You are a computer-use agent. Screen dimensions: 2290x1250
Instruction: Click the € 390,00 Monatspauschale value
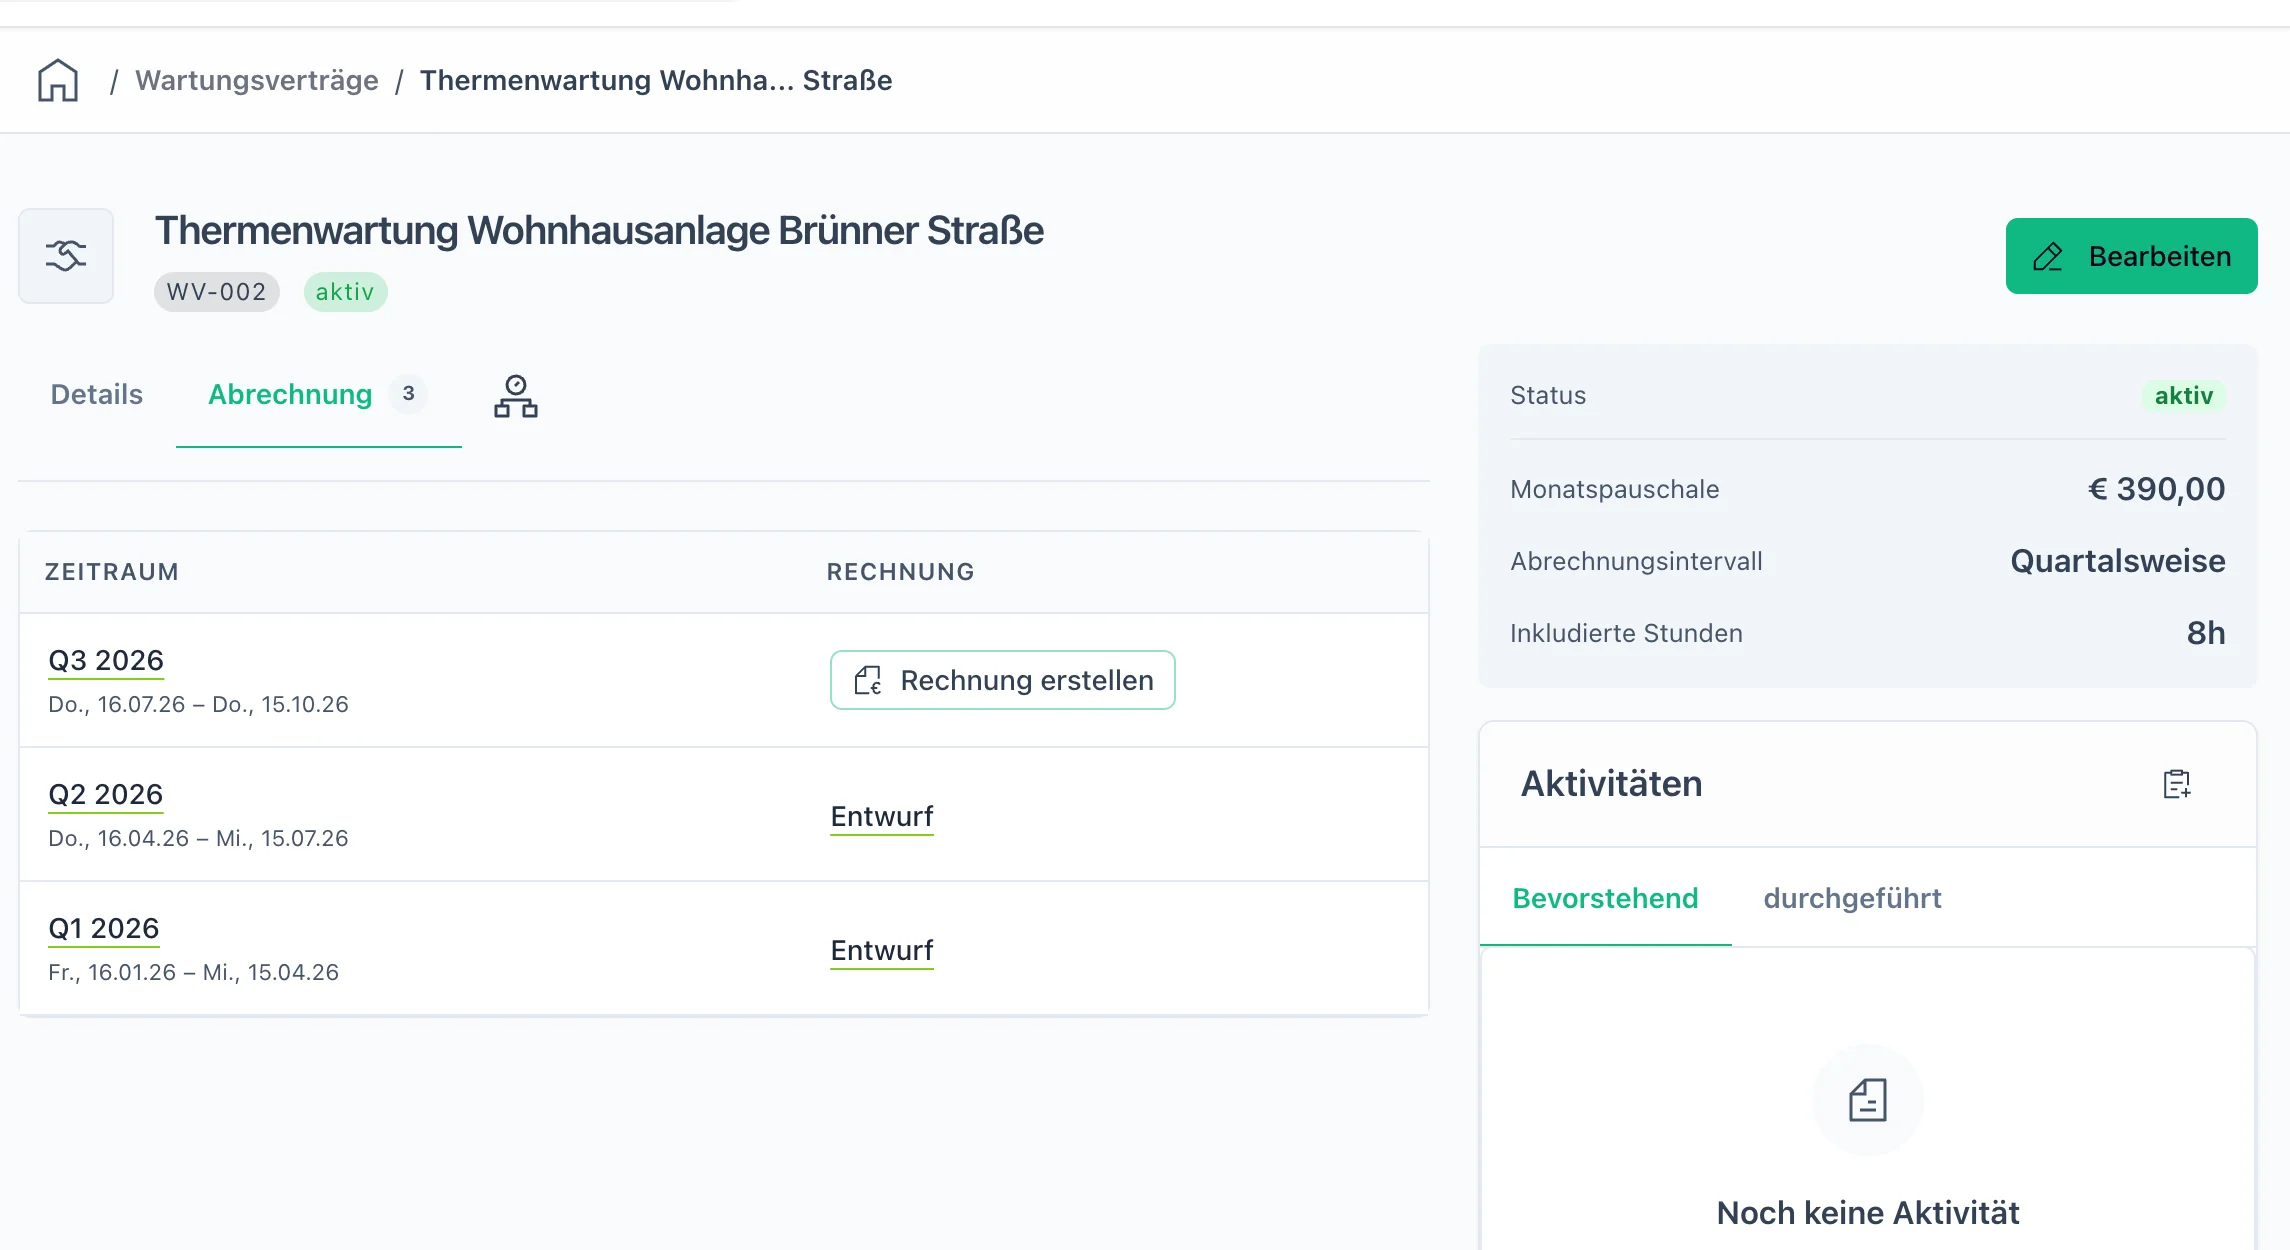2156,489
